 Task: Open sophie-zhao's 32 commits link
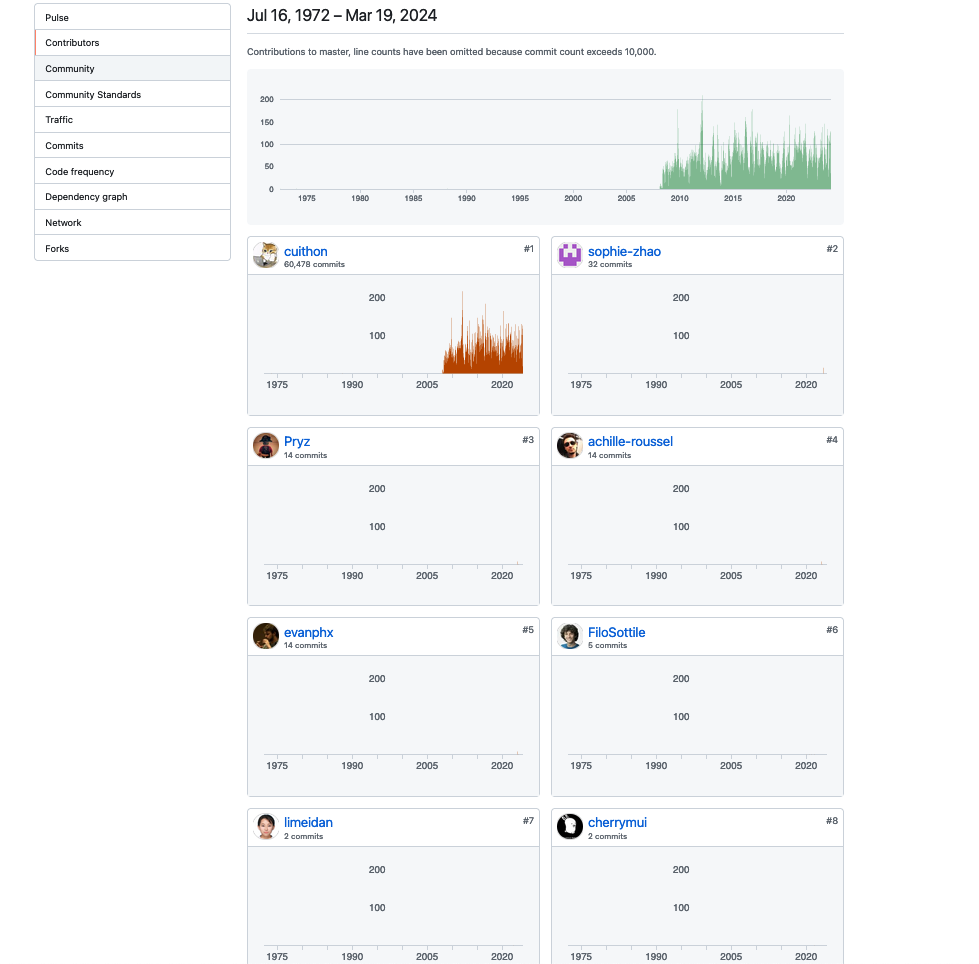coord(610,265)
